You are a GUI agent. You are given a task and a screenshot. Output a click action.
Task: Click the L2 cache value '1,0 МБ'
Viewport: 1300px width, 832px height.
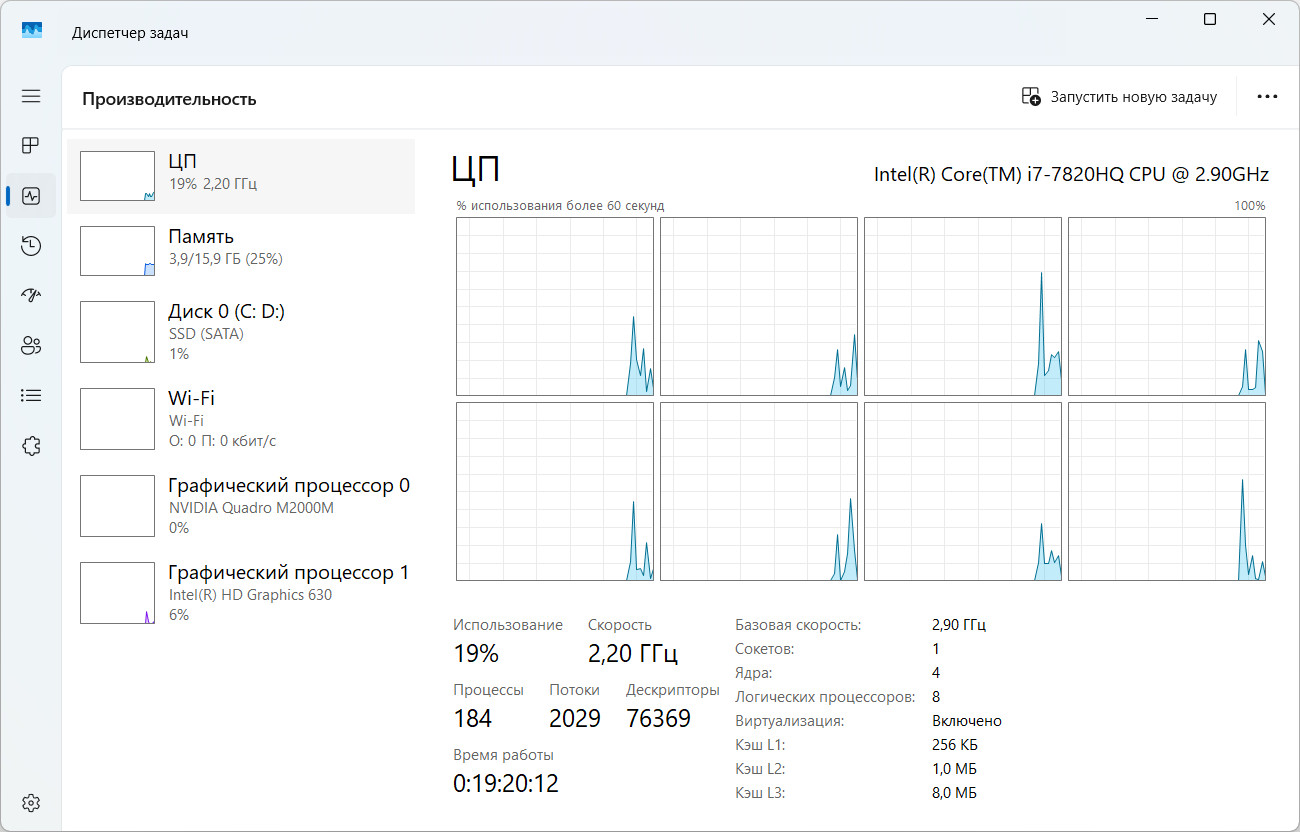pos(954,769)
